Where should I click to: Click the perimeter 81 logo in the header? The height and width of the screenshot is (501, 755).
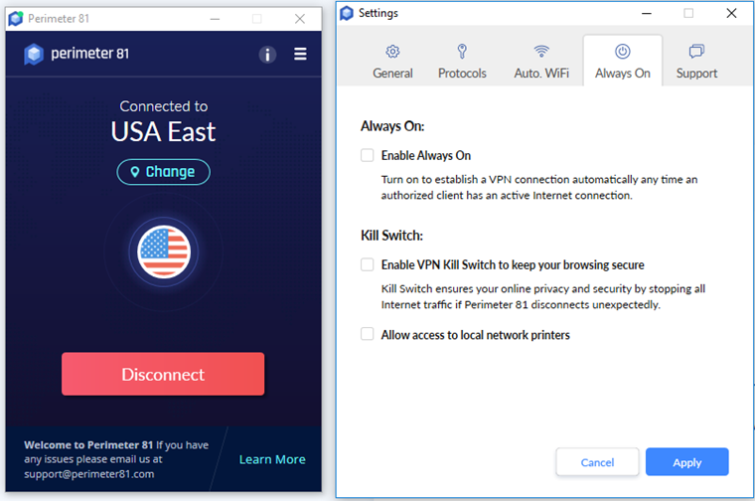[77, 54]
